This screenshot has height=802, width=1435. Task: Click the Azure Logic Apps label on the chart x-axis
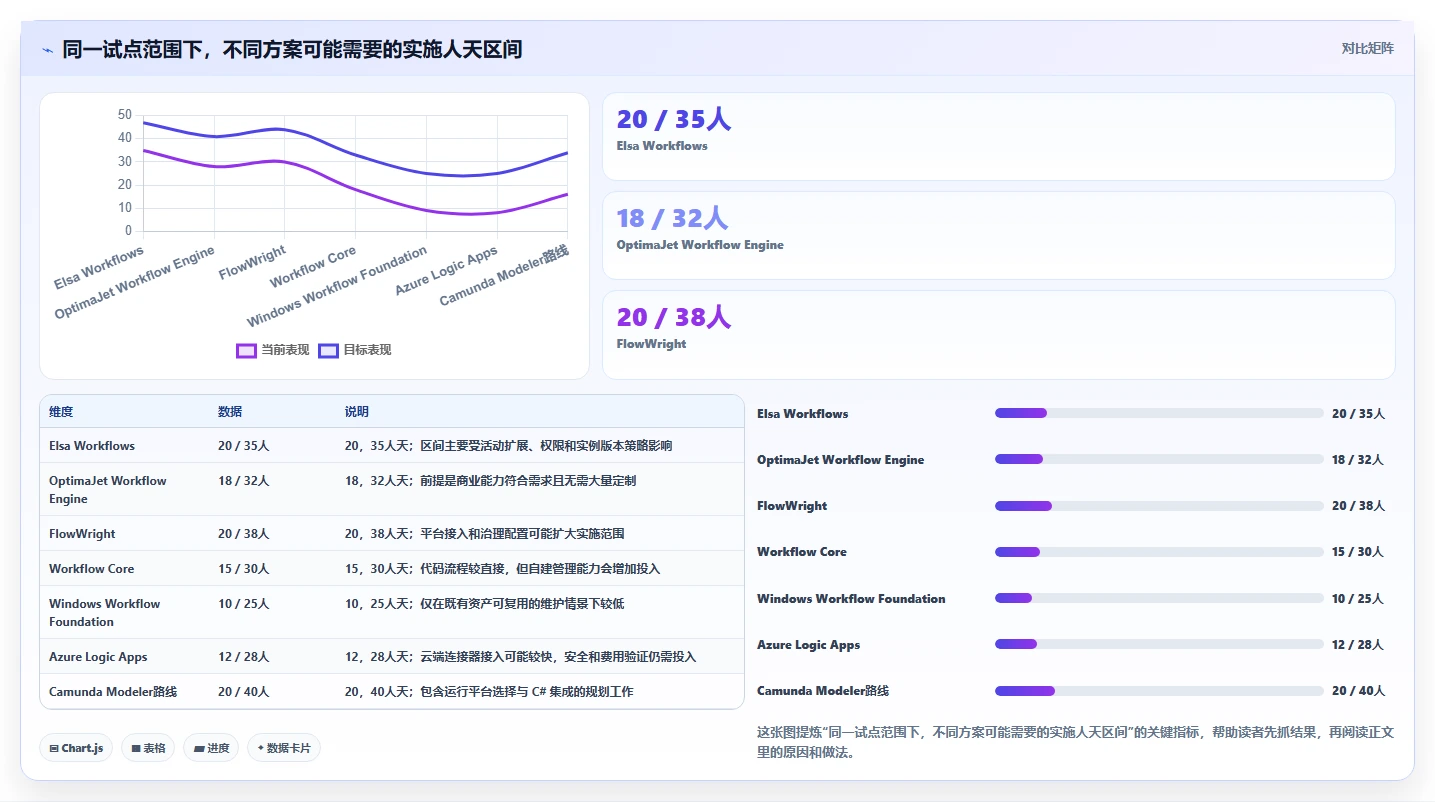[447, 270]
